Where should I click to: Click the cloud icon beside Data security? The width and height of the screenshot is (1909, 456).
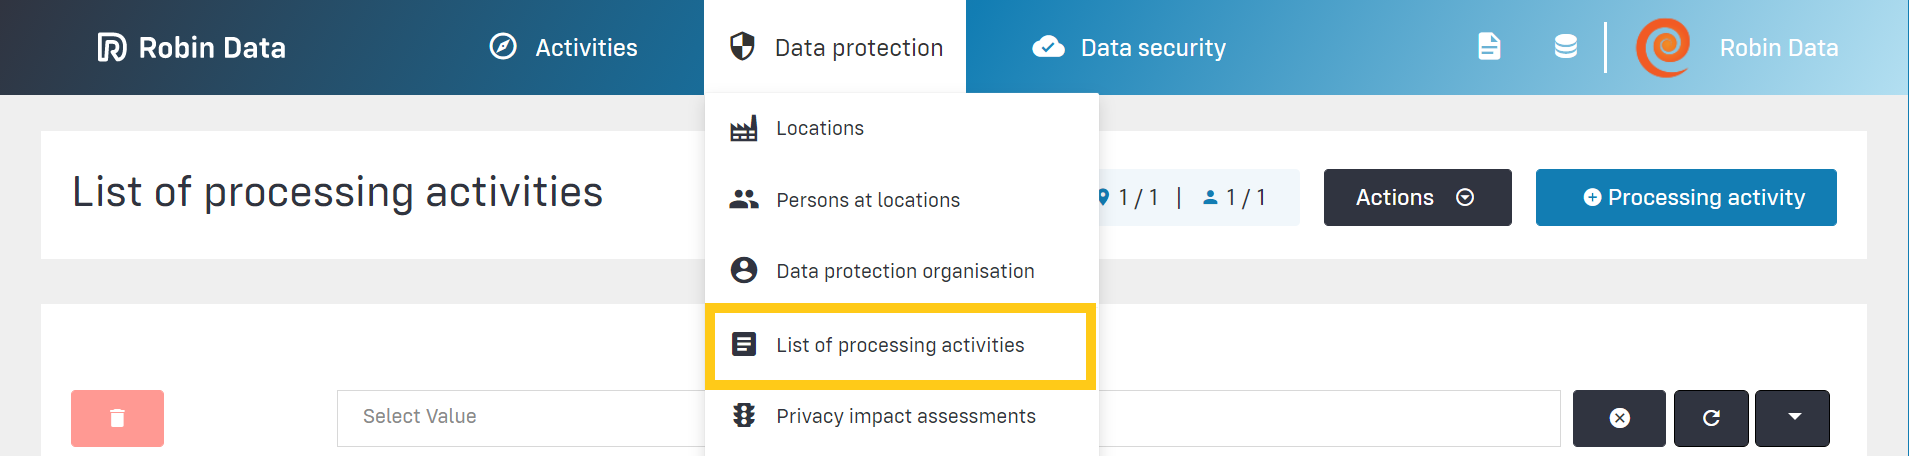coord(1048,47)
